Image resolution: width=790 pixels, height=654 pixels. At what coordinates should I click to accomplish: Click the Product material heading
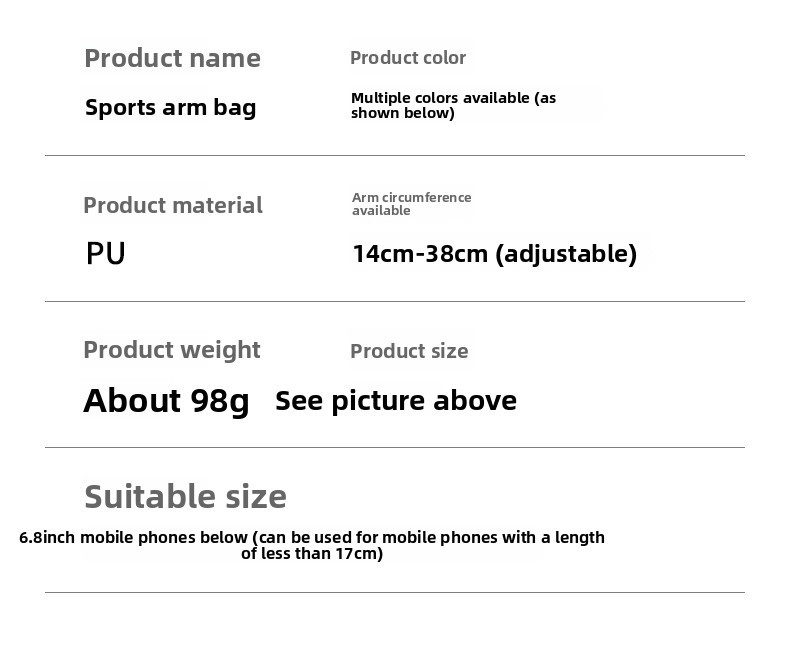click(173, 205)
